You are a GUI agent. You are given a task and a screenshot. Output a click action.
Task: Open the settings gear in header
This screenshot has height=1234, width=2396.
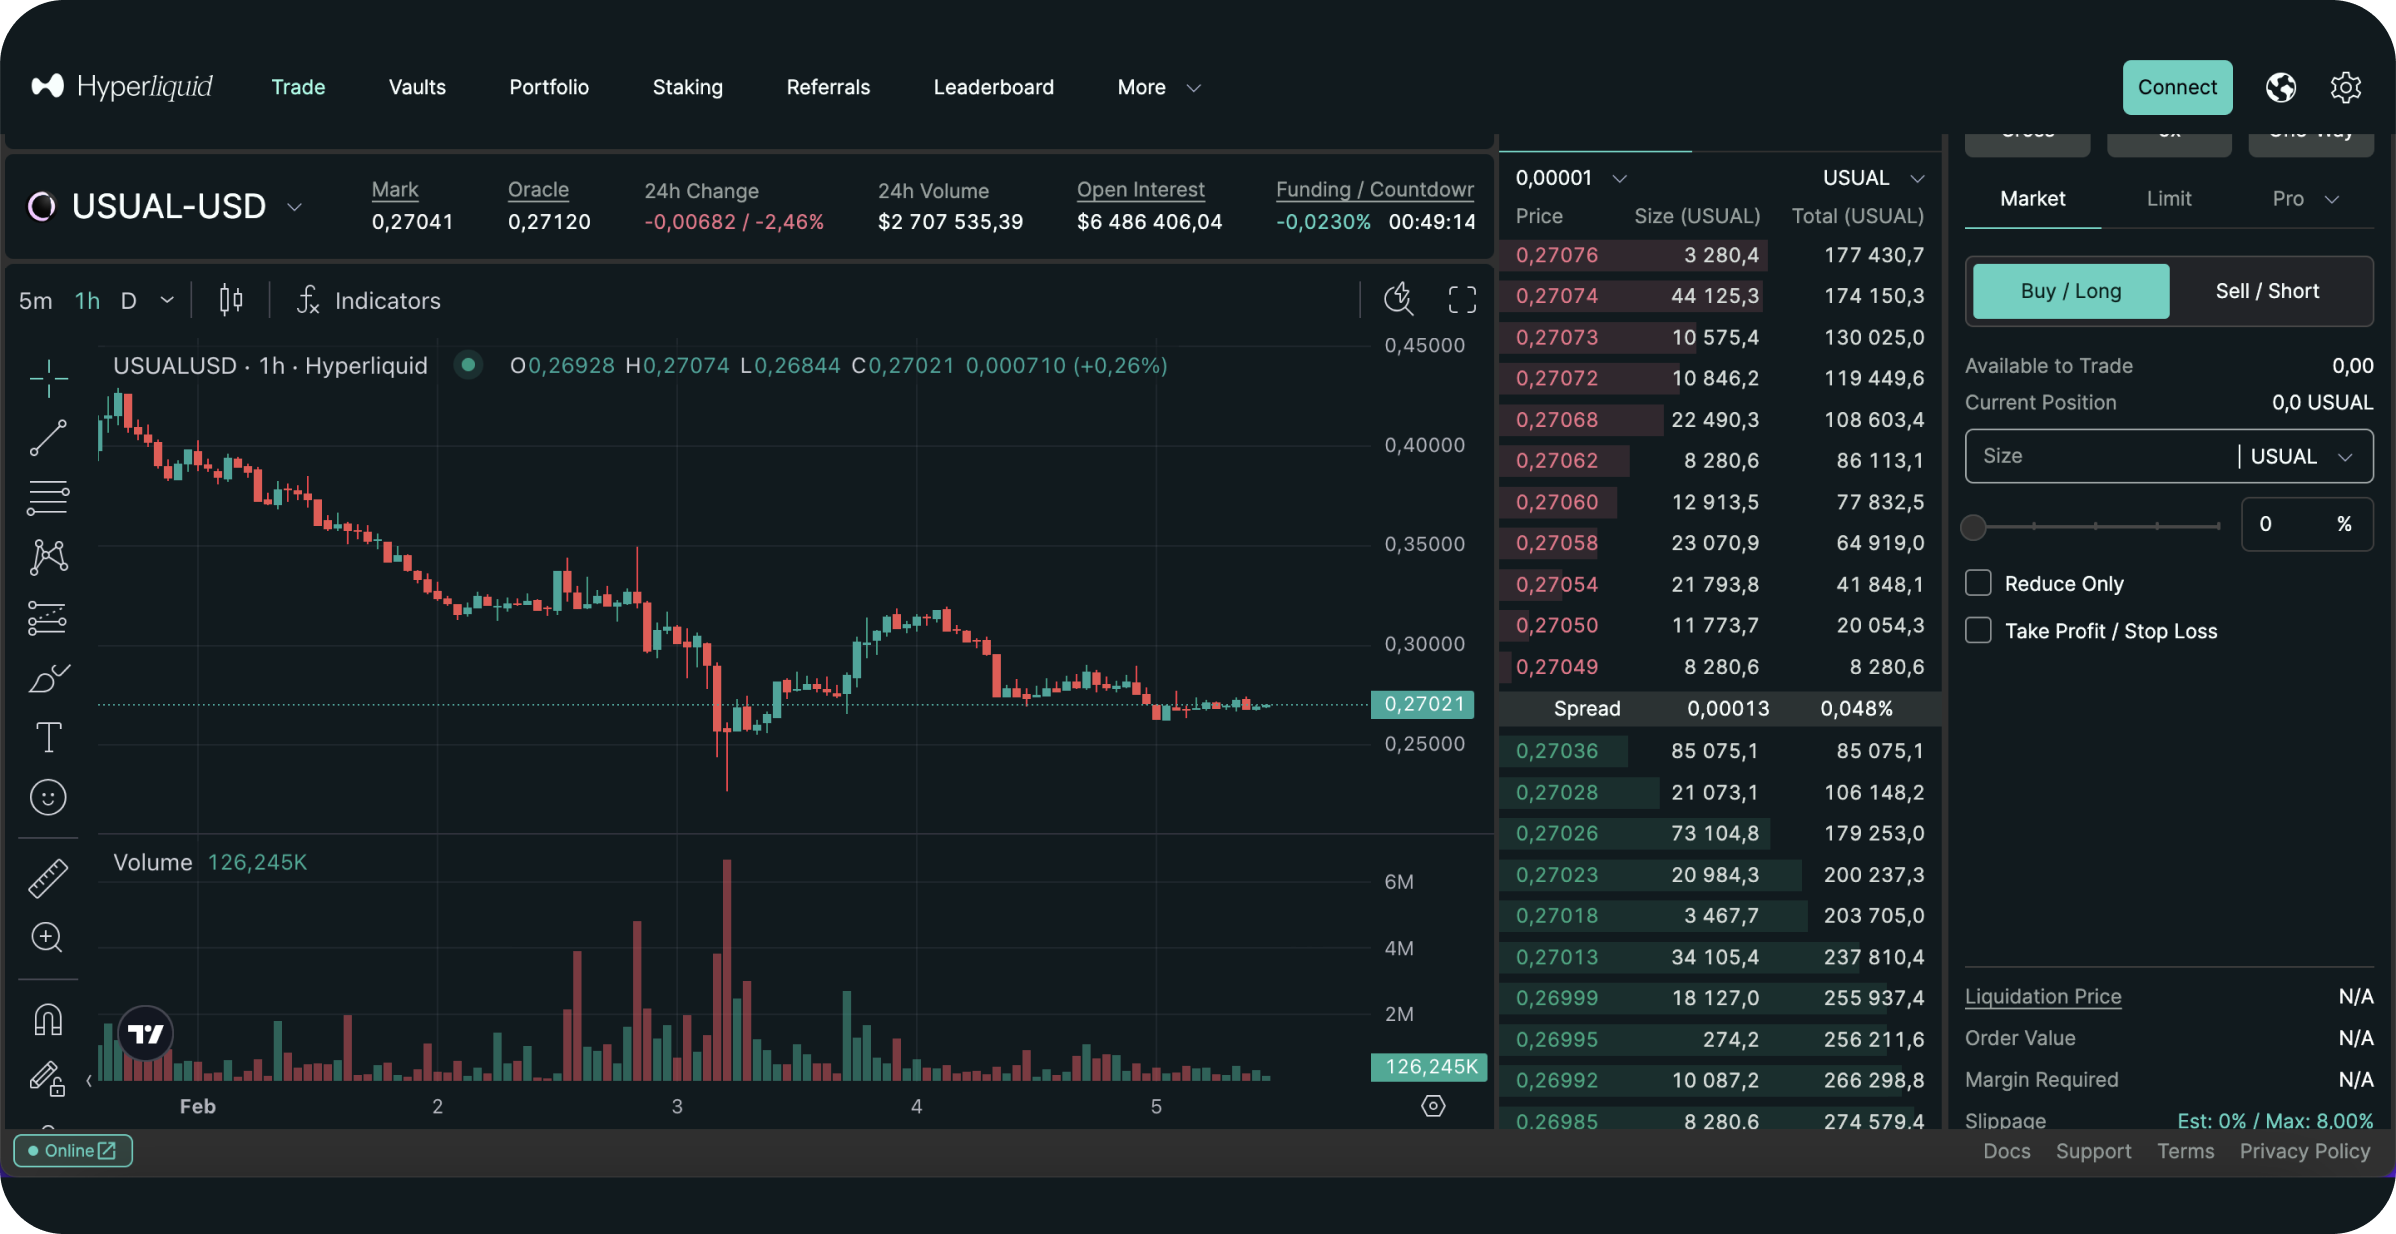(2346, 87)
